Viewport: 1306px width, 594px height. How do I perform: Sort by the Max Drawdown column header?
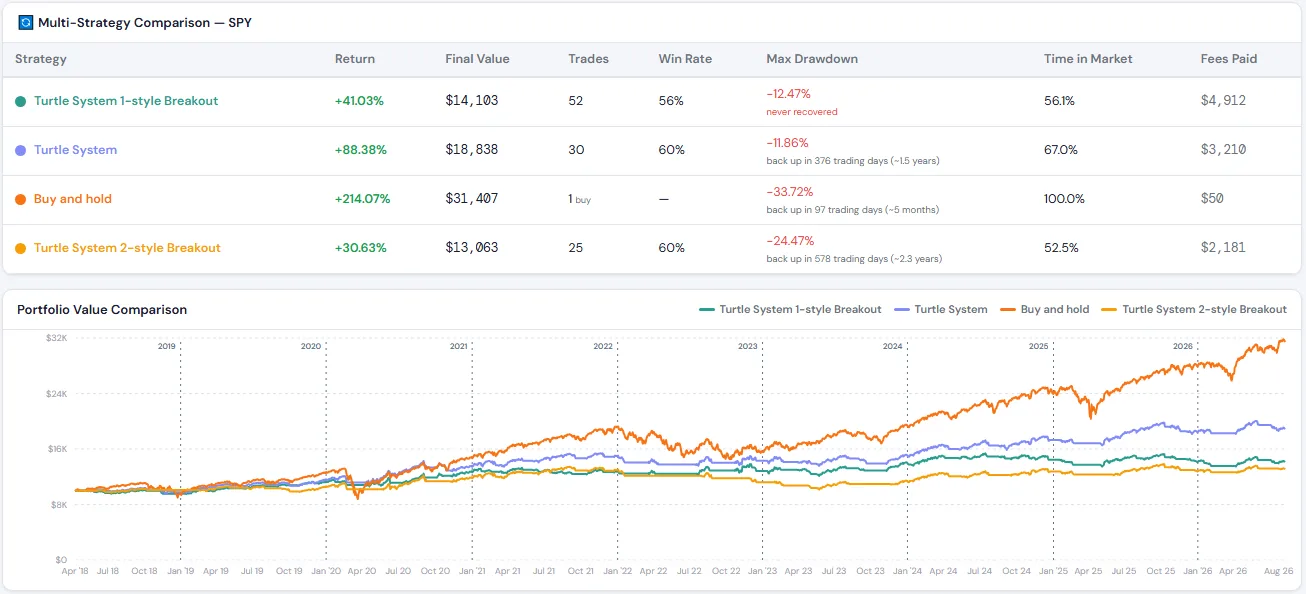(x=812, y=59)
